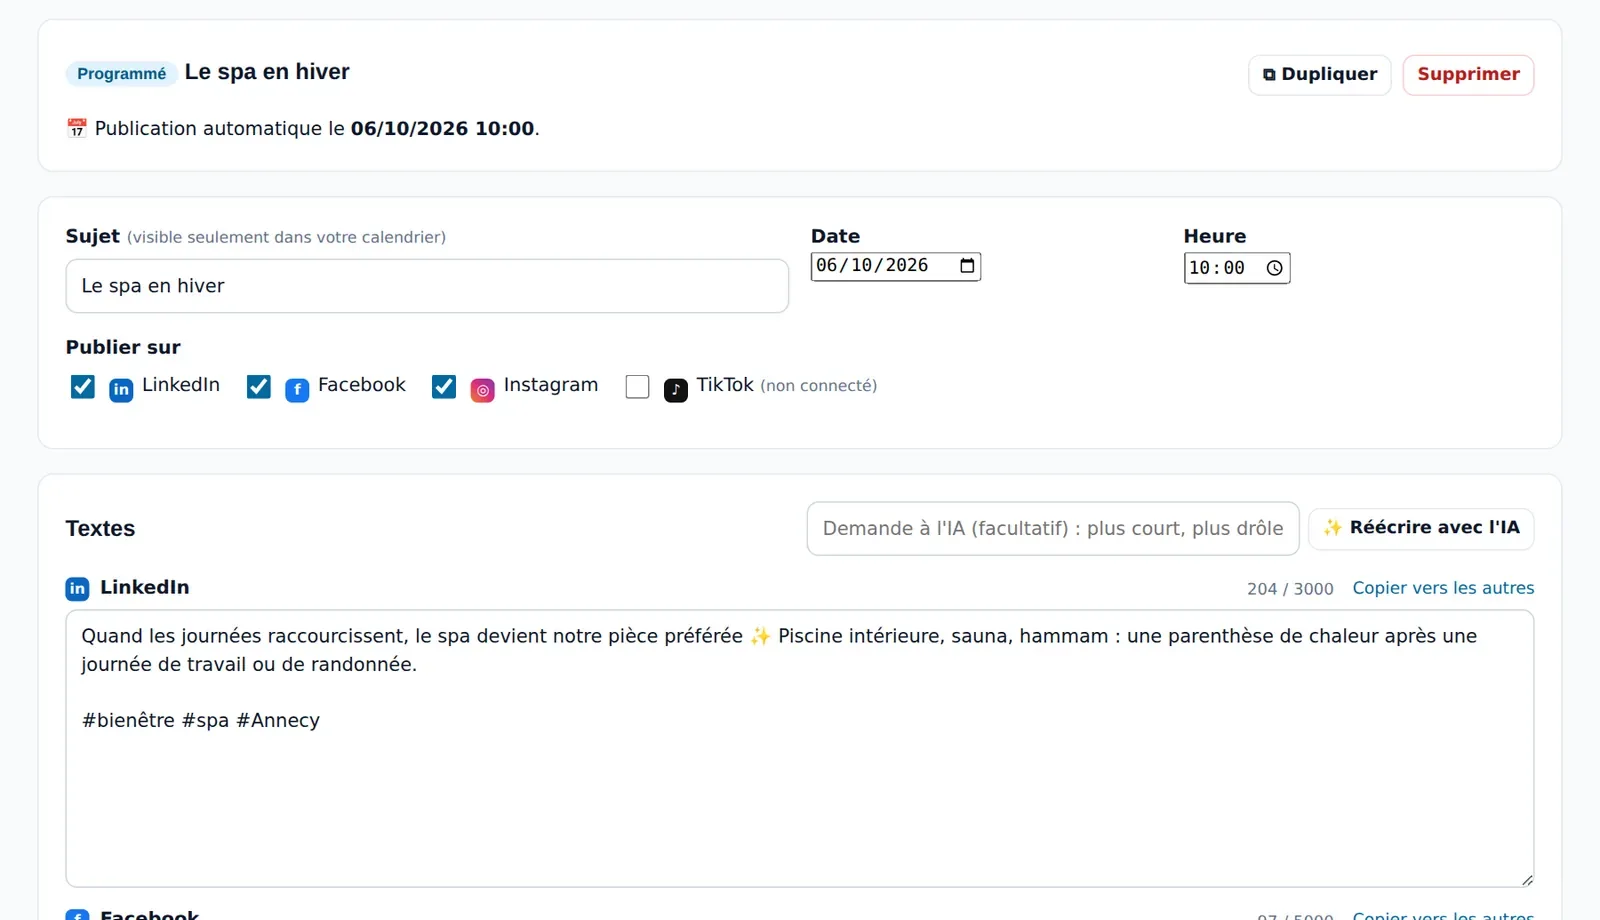1600x920 pixels.
Task: Delete the post with Supprimer
Action: (1468, 75)
